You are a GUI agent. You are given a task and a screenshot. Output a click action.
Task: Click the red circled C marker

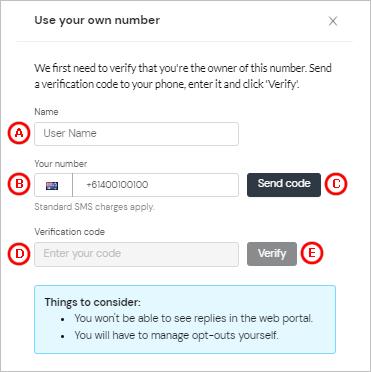tap(336, 184)
